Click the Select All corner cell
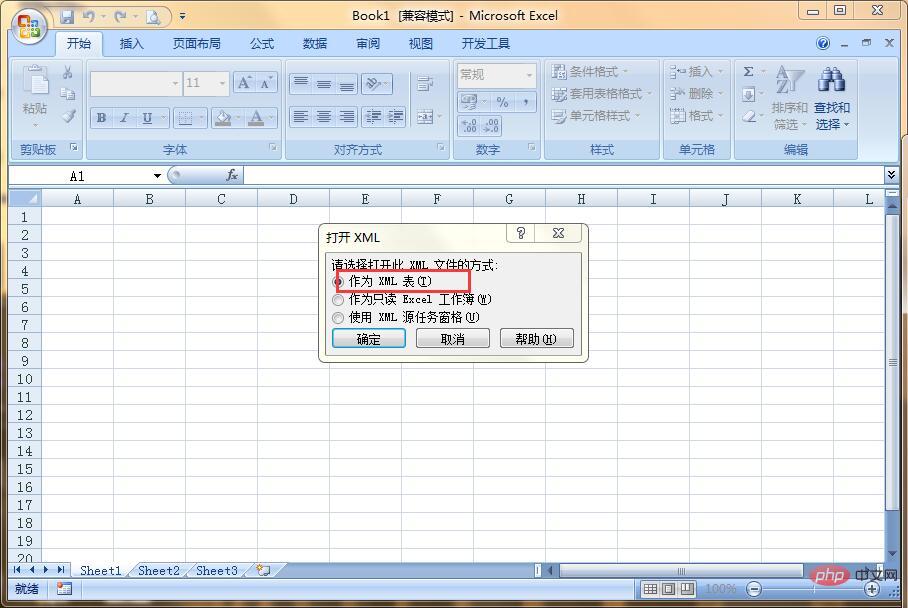908x608 pixels. (25, 199)
